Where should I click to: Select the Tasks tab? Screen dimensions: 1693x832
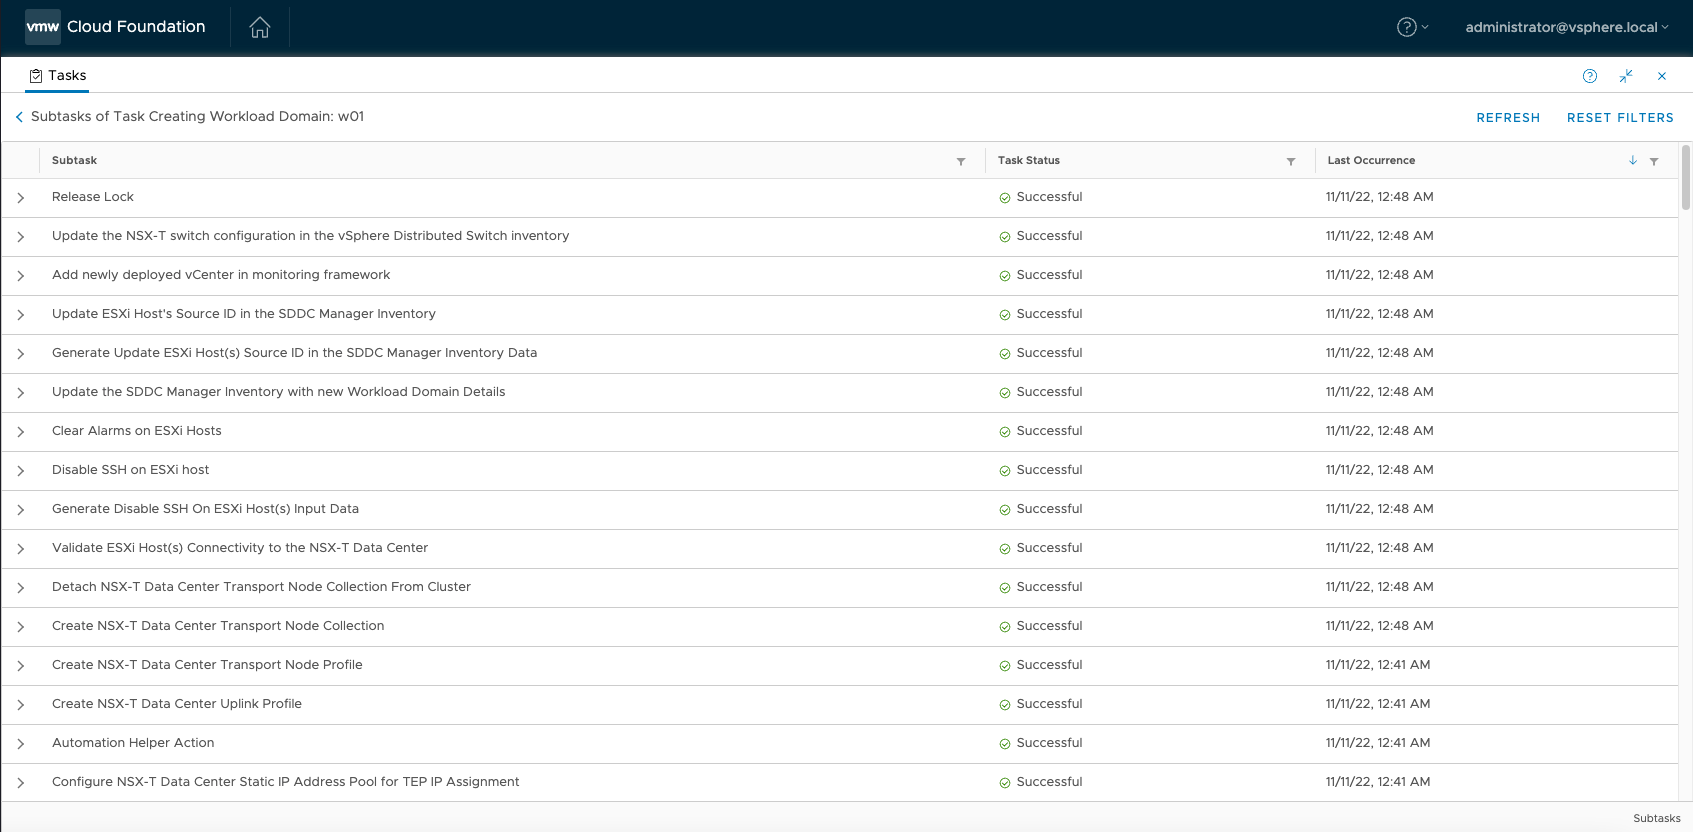[58, 75]
